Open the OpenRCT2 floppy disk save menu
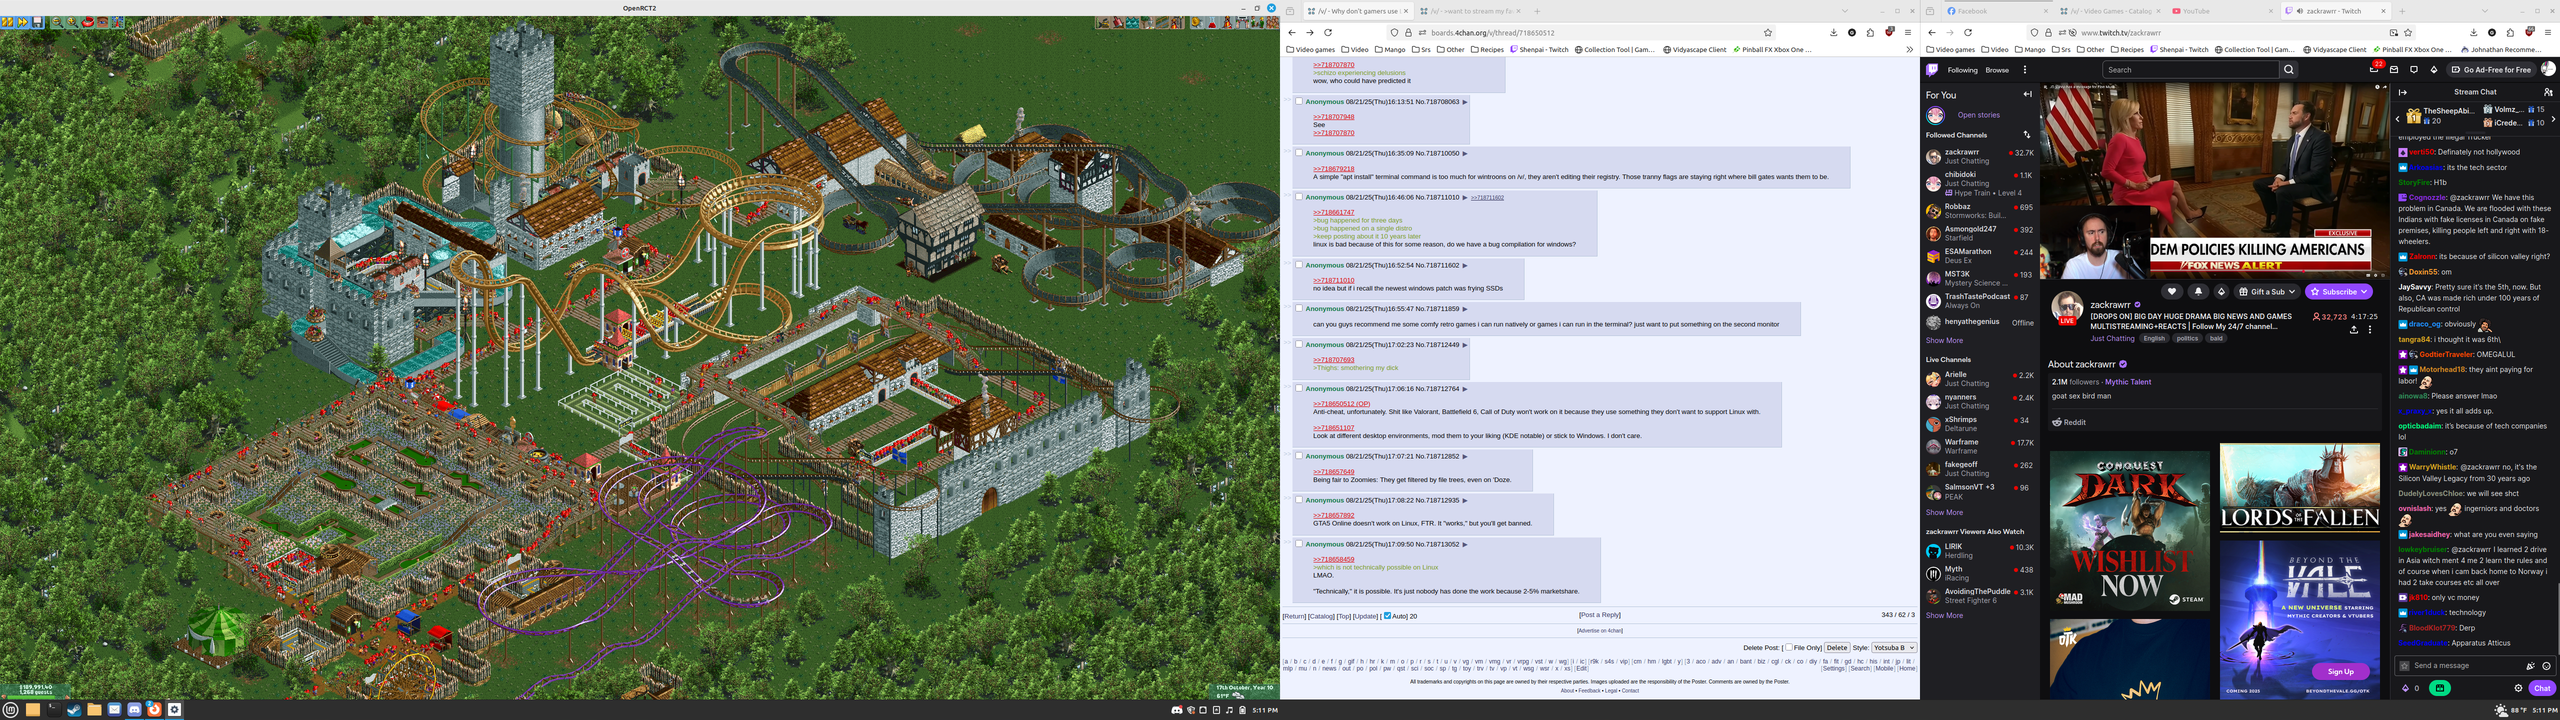The height and width of the screenshot is (720, 2560). [38, 22]
